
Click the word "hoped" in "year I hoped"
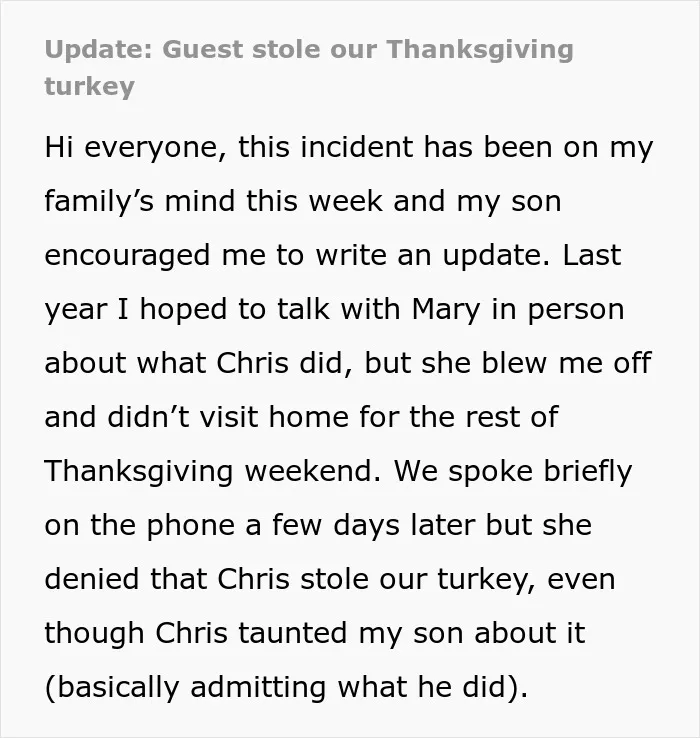(183, 310)
